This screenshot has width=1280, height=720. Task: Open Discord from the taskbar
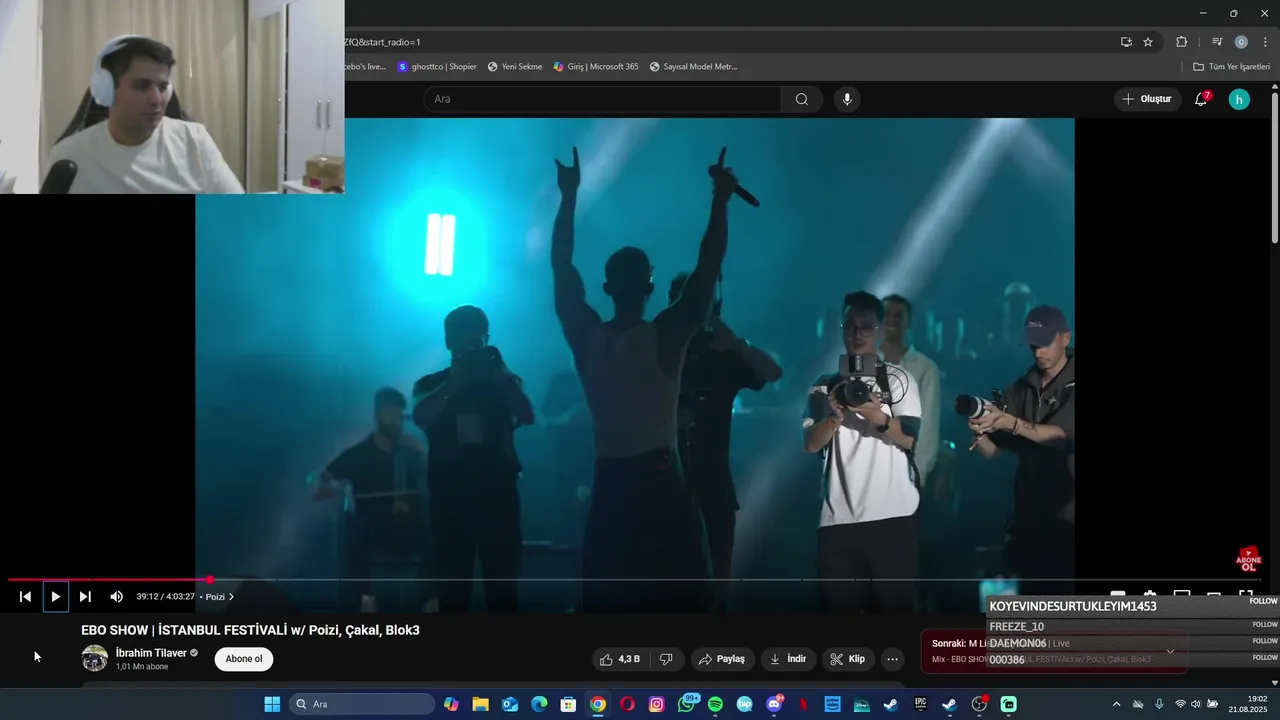tap(774, 704)
